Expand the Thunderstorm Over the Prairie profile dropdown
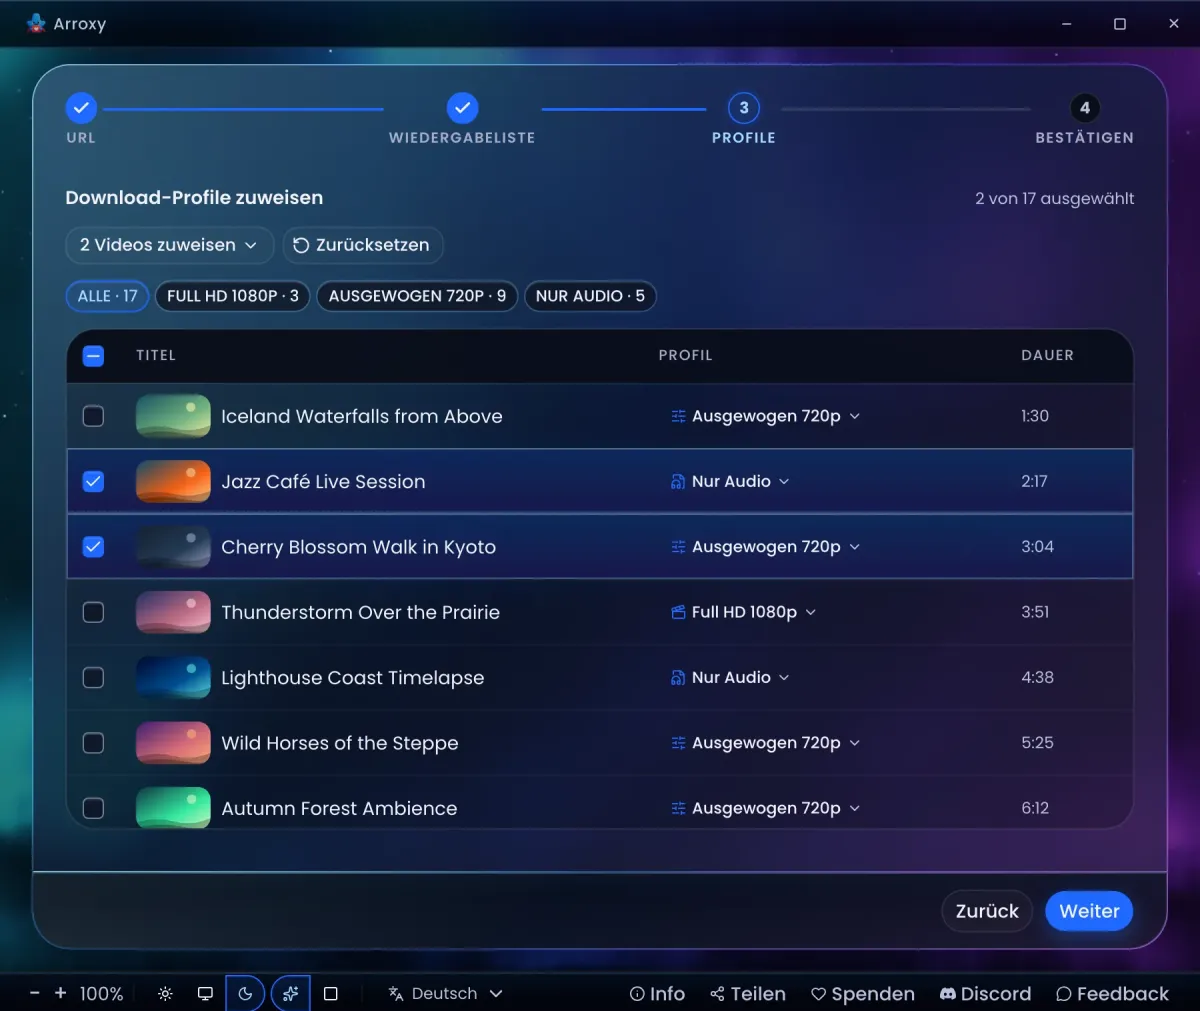The height and width of the screenshot is (1011, 1200). [743, 612]
